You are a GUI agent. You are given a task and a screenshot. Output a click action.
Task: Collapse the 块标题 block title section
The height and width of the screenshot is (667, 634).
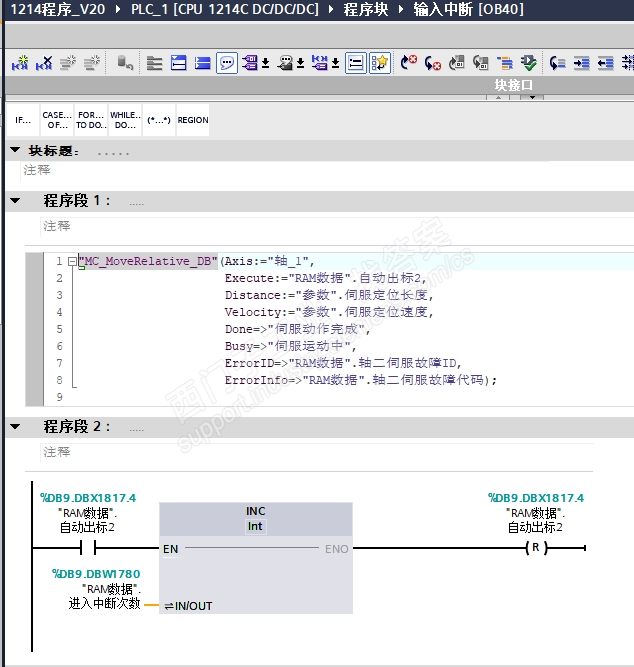click(x=15, y=150)
